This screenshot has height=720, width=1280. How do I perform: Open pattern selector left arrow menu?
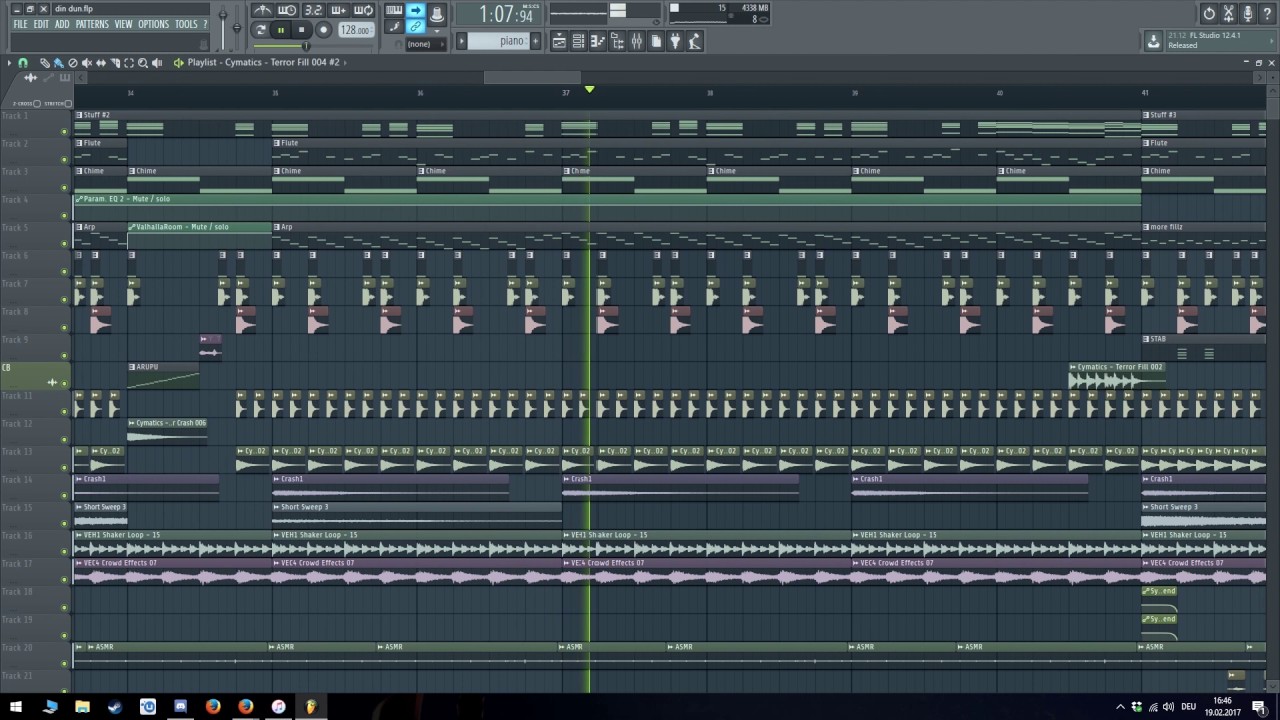(x=462, y=41)
